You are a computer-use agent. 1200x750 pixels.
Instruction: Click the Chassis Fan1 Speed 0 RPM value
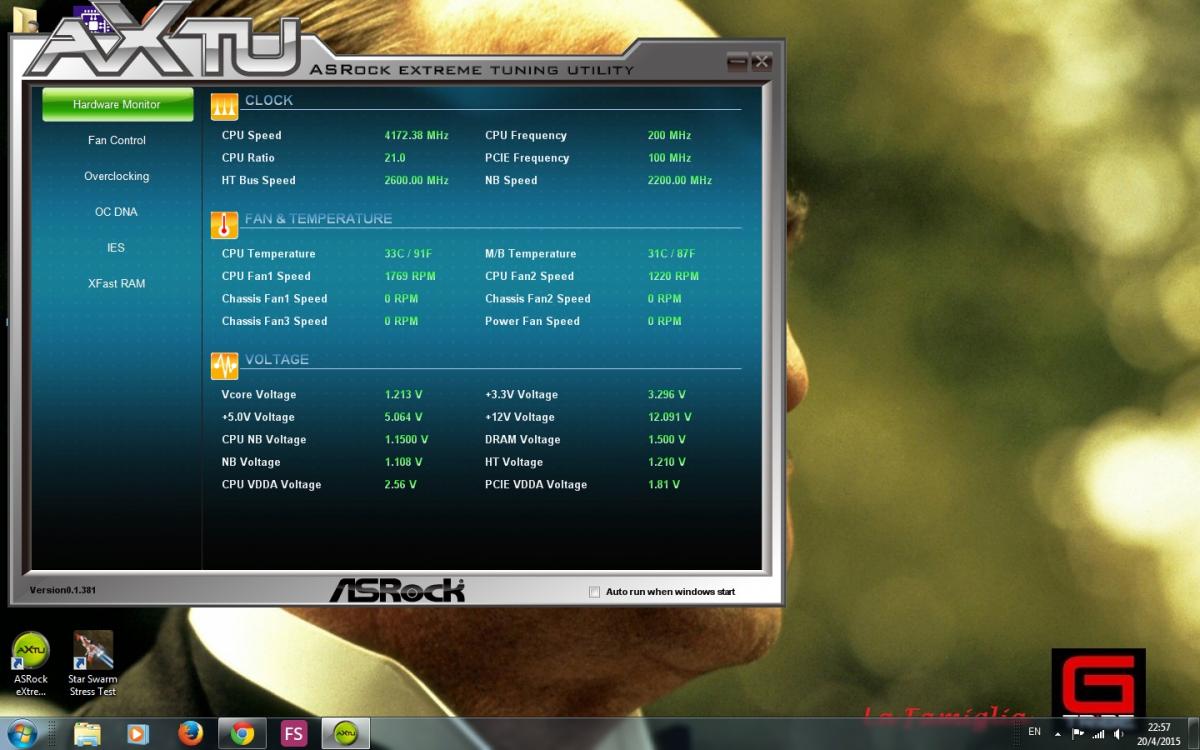coord(401,299)
